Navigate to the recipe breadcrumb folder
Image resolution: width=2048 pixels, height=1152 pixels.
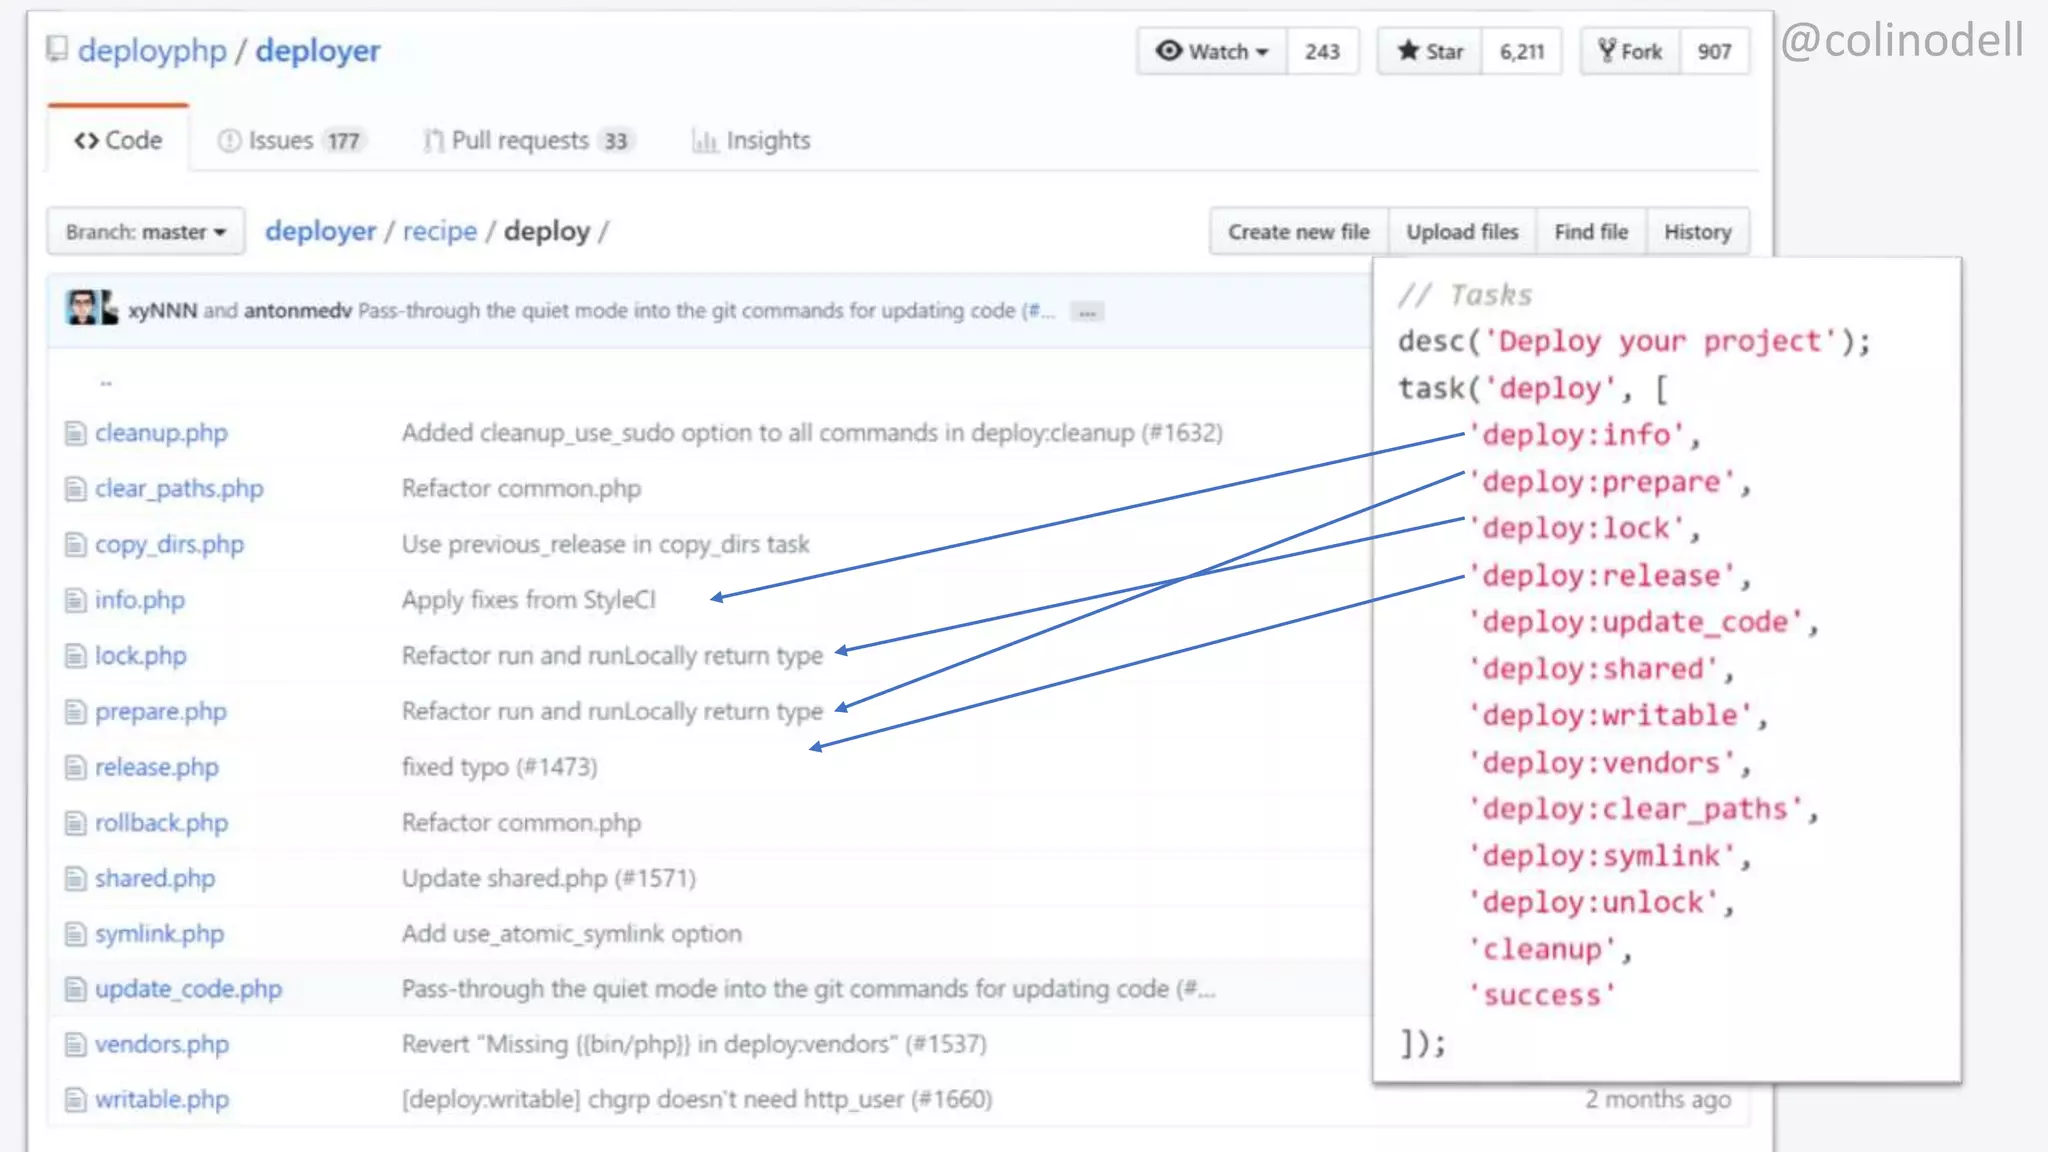point(440,231)
